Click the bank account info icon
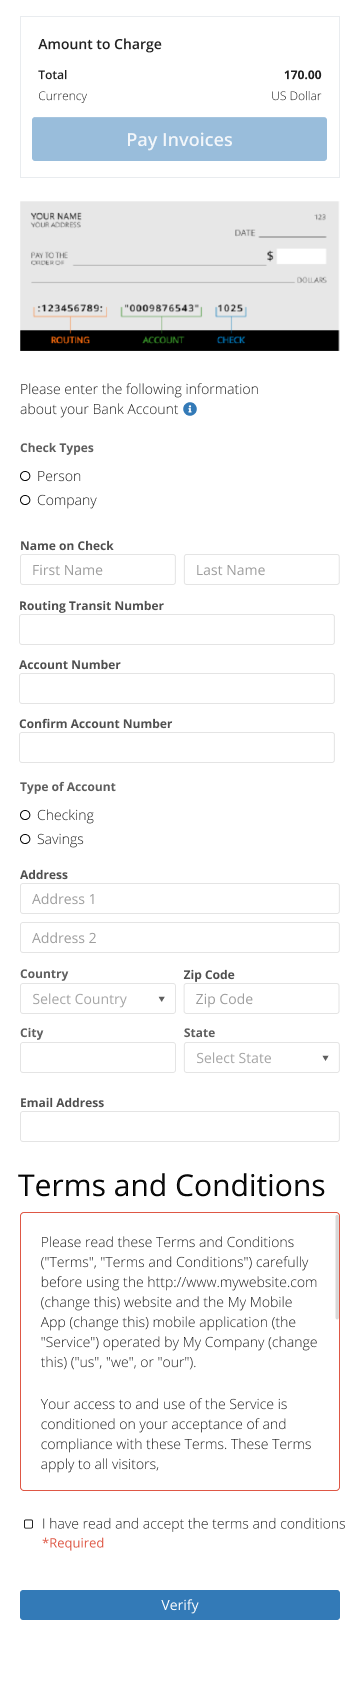Screen dimensions: 360x1691 (x=190, y=409)
